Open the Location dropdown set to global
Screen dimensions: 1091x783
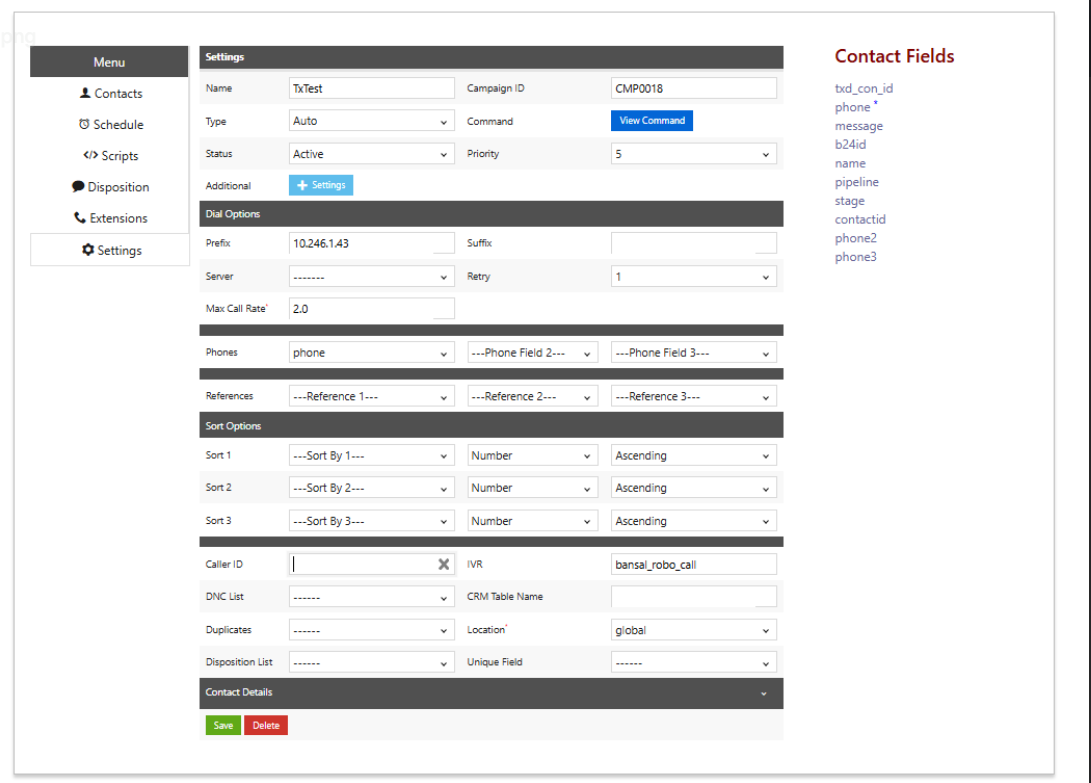(x=693, y=630)
